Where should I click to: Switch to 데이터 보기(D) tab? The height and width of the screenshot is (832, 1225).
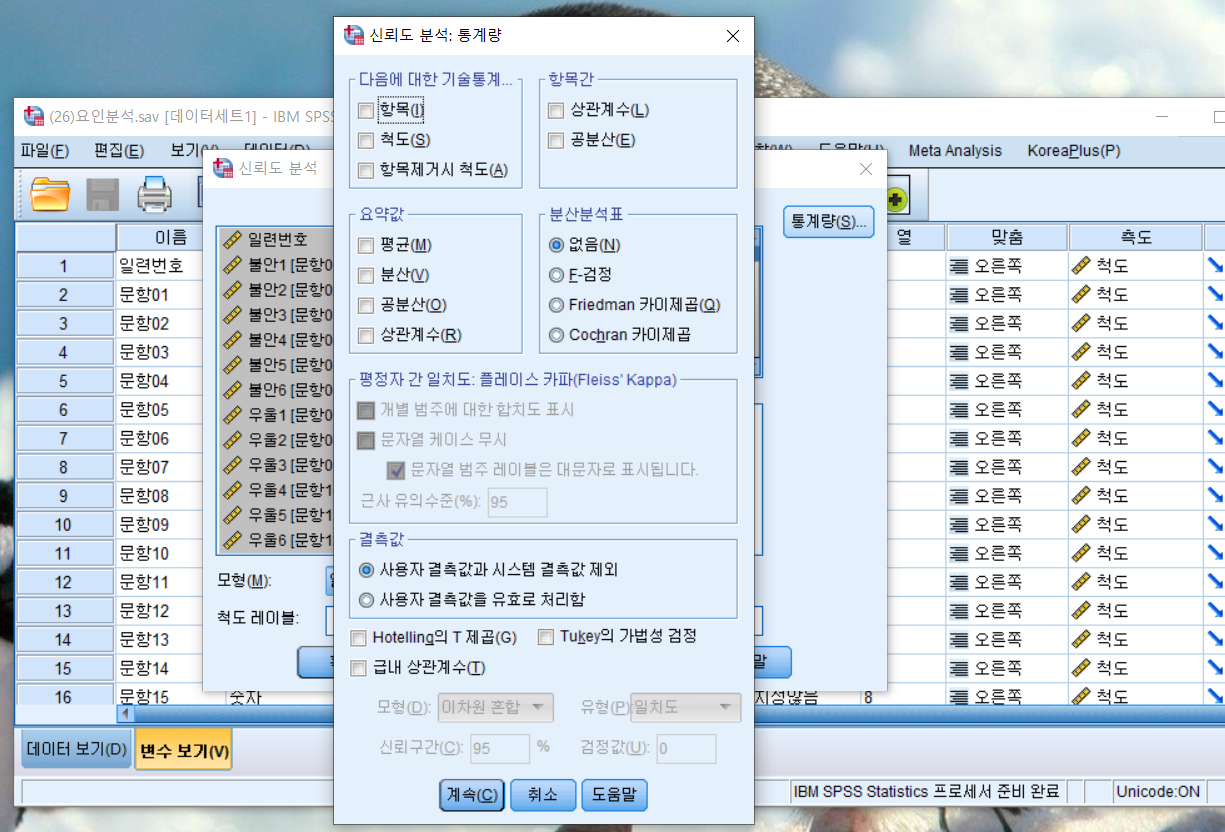(x=77, y=749)
